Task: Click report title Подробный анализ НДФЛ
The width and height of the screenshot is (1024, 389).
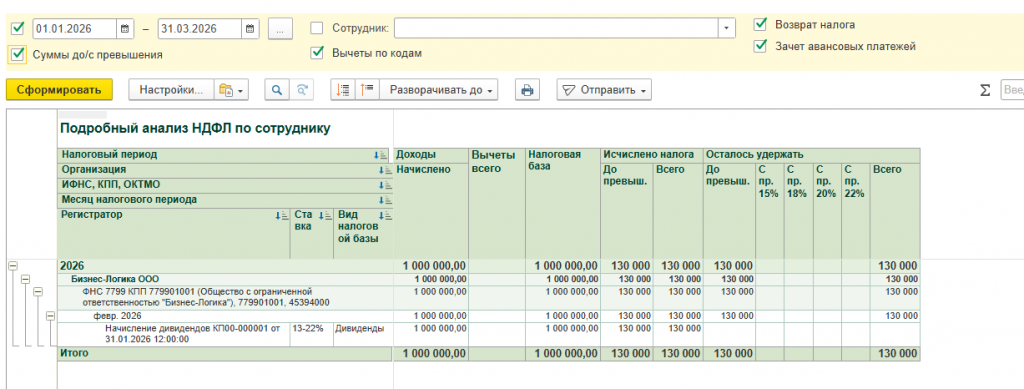Action: [195, 129]
